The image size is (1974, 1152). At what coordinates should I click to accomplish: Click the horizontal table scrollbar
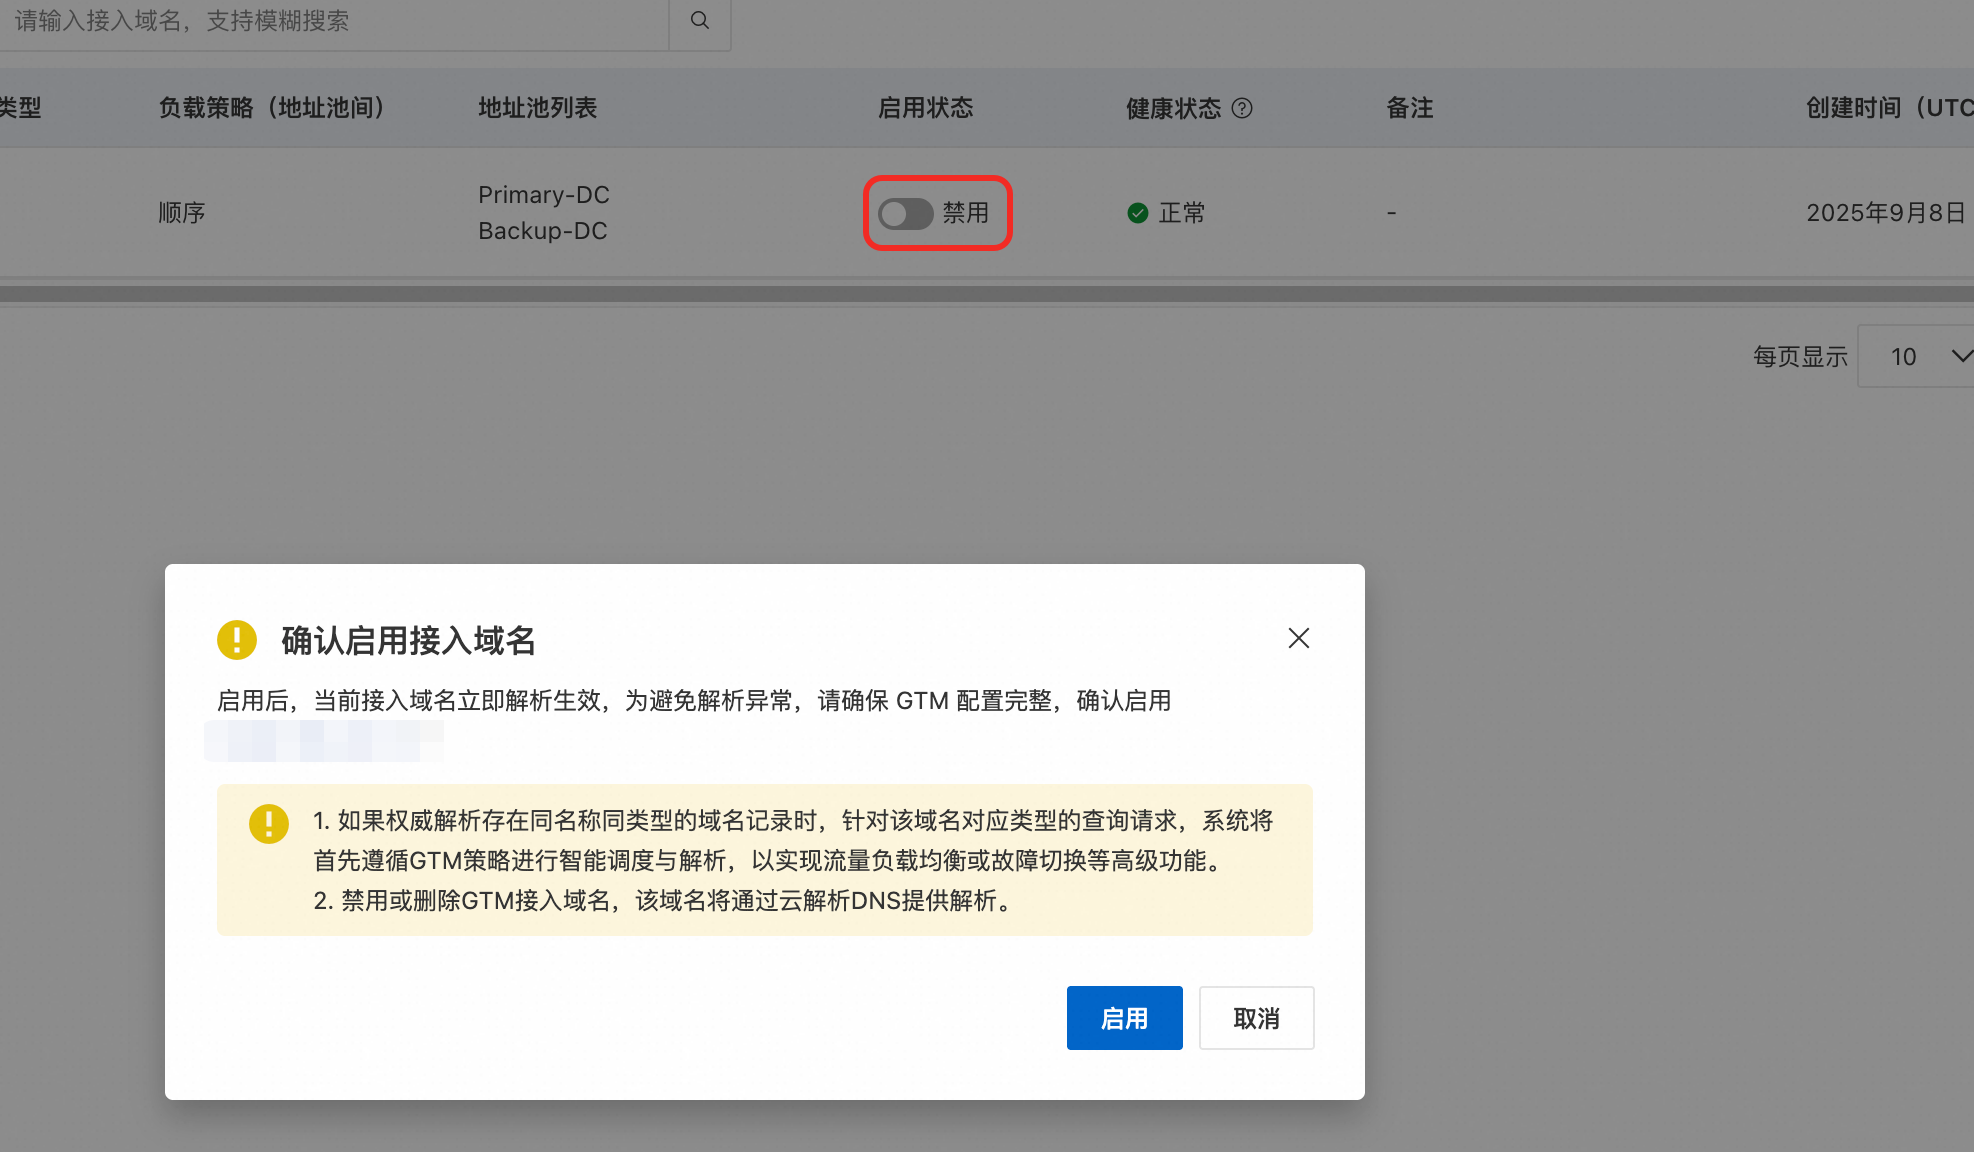point(986,294)
